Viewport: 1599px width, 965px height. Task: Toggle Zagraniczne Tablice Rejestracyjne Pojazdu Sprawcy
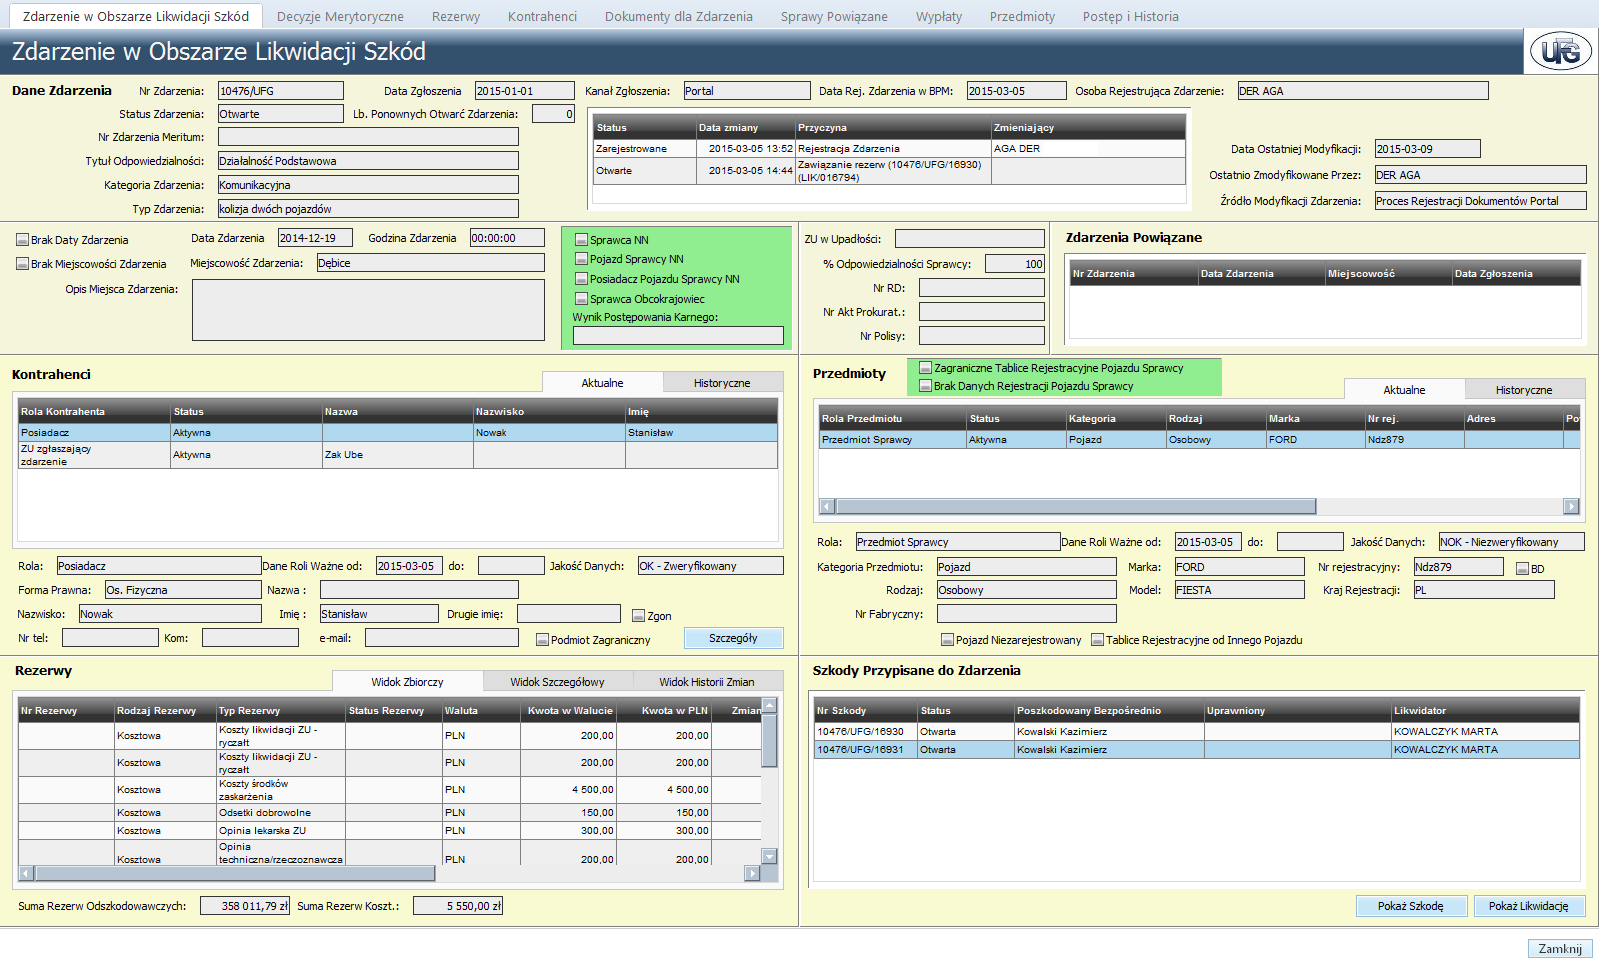[x=925, y=368]
